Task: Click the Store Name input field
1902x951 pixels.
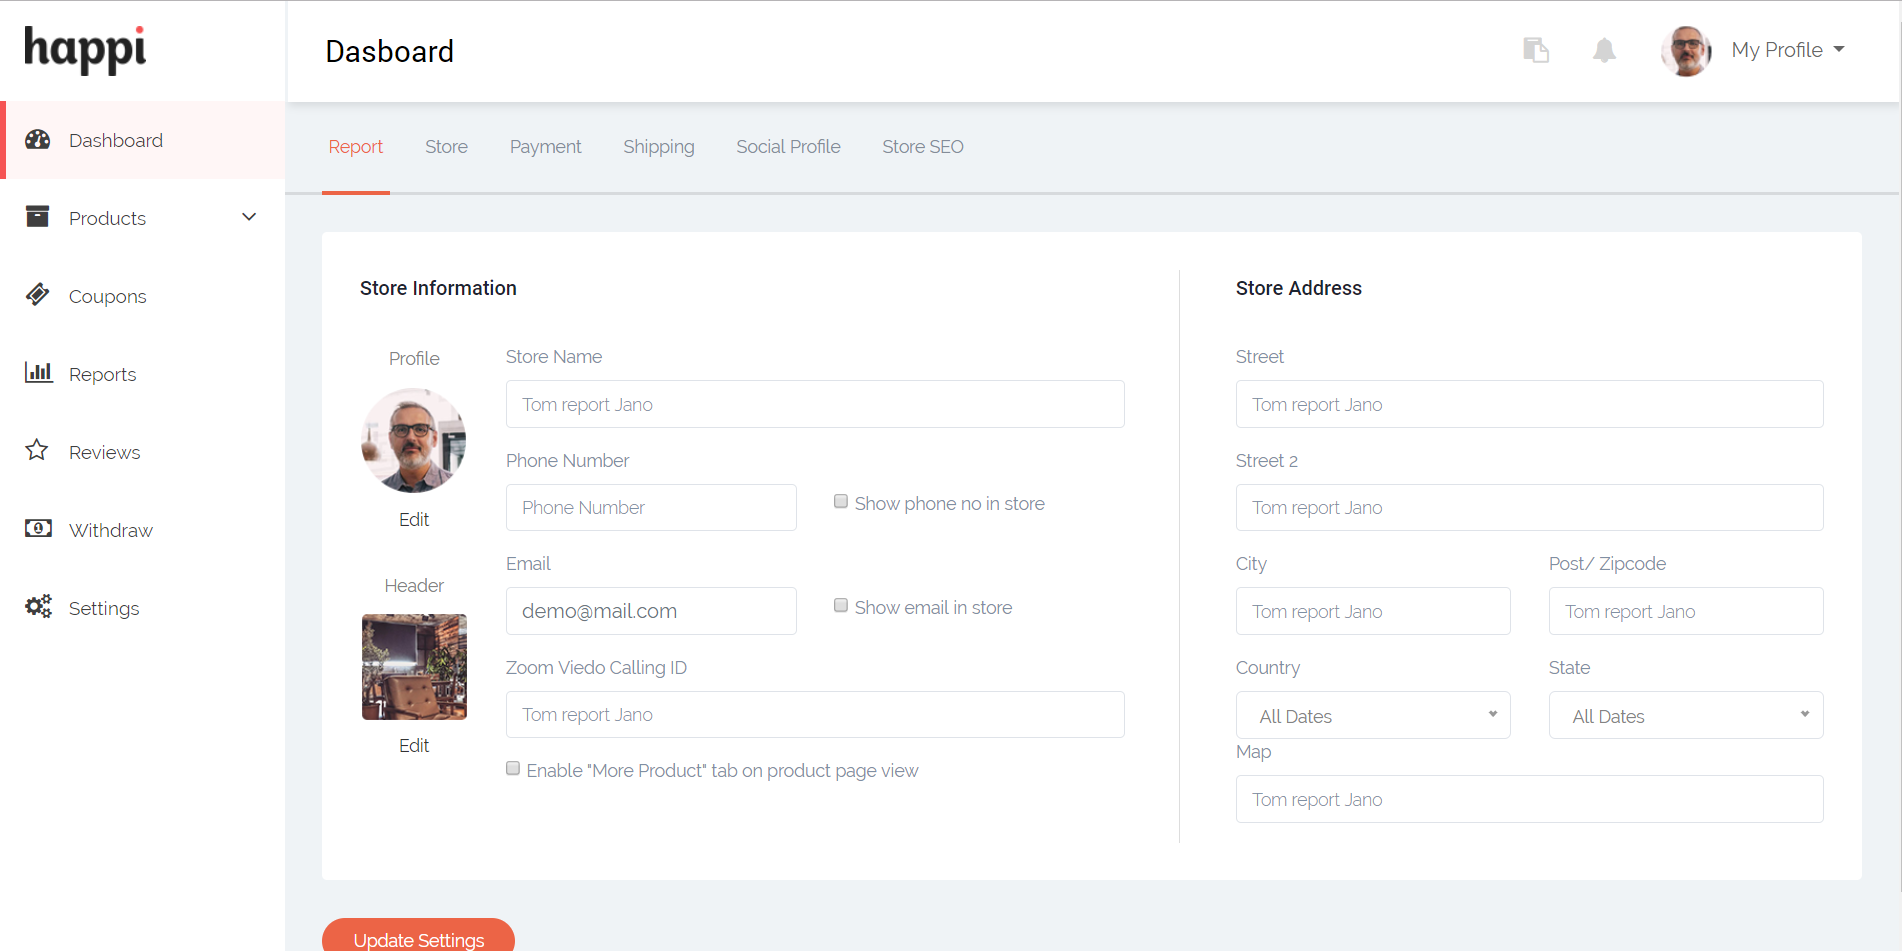Action: coord(814,405)
